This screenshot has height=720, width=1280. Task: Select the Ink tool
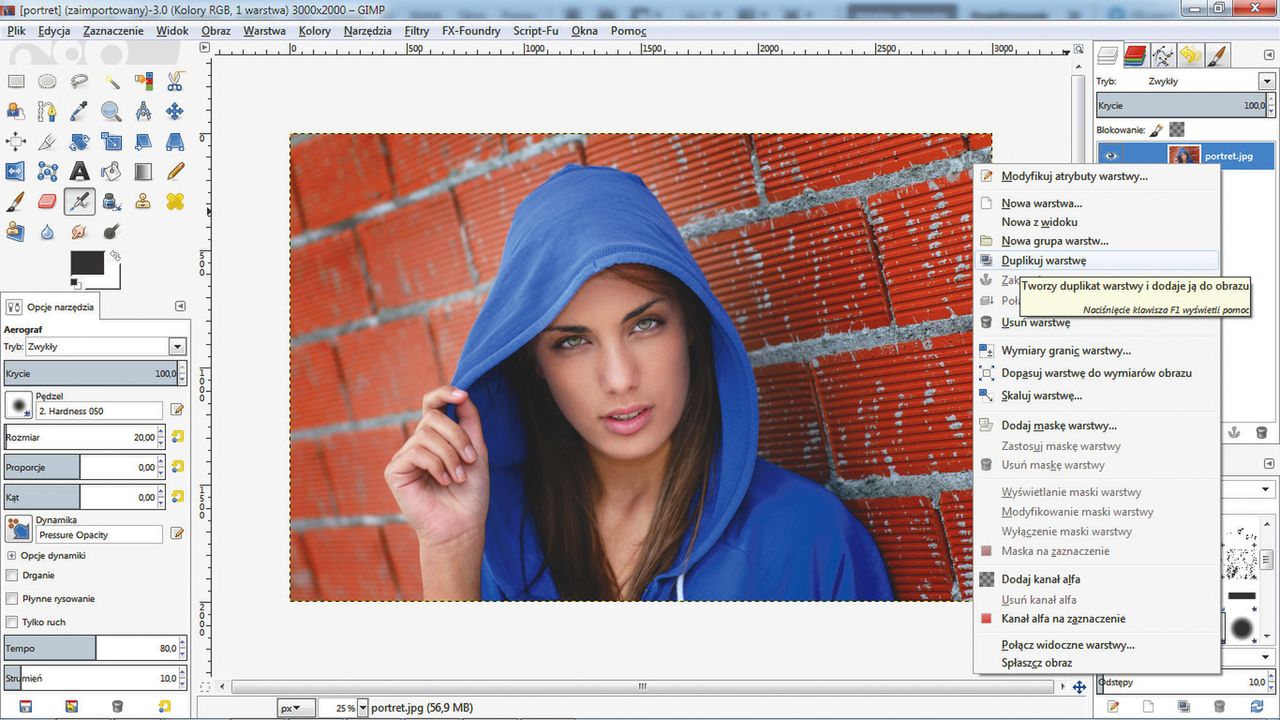(x=111, y=201)
